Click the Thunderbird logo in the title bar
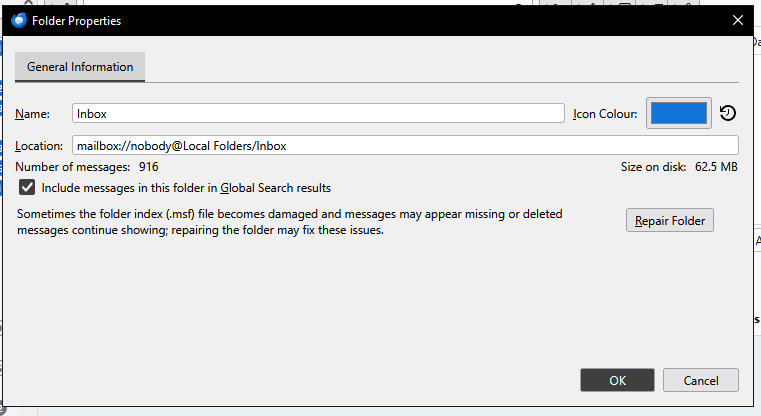Image resolution: width=761 pixels, height=416 pixels. 18,20
